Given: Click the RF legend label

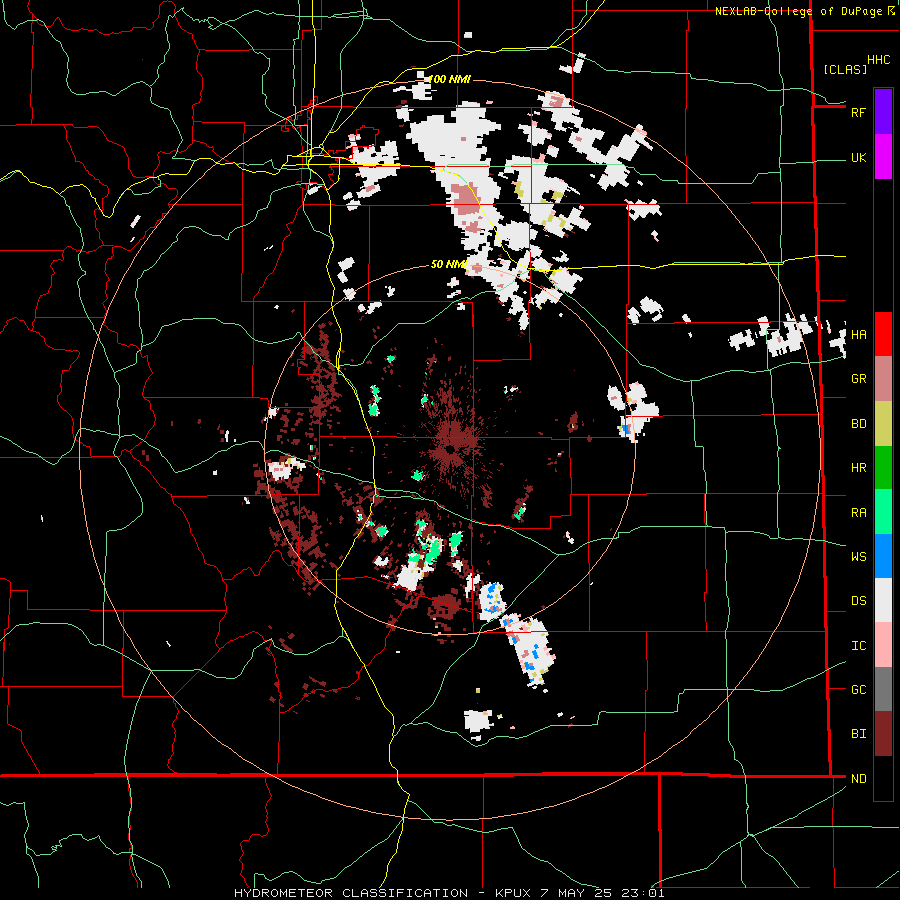Looking at the screenshot, I should click(858, 112).
